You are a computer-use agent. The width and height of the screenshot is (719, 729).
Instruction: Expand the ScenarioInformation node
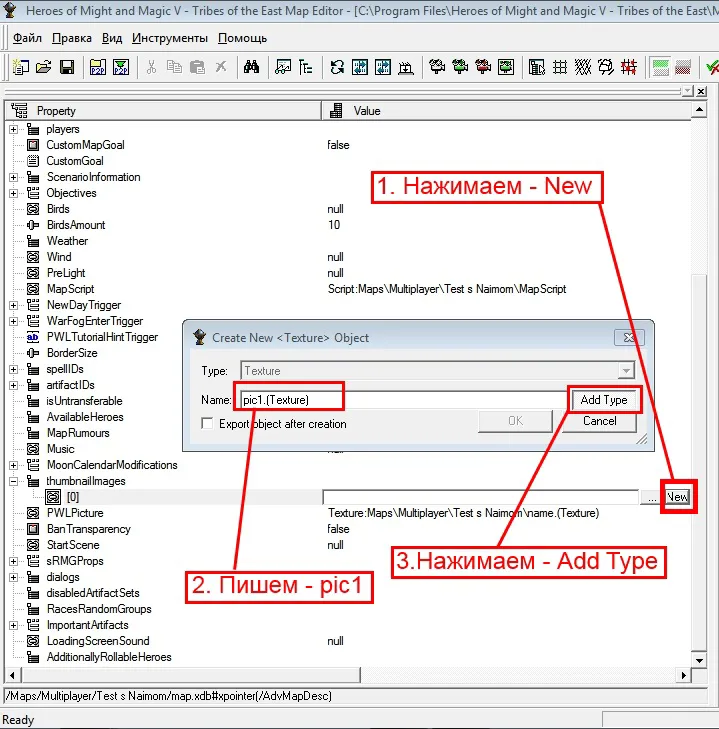13,177
